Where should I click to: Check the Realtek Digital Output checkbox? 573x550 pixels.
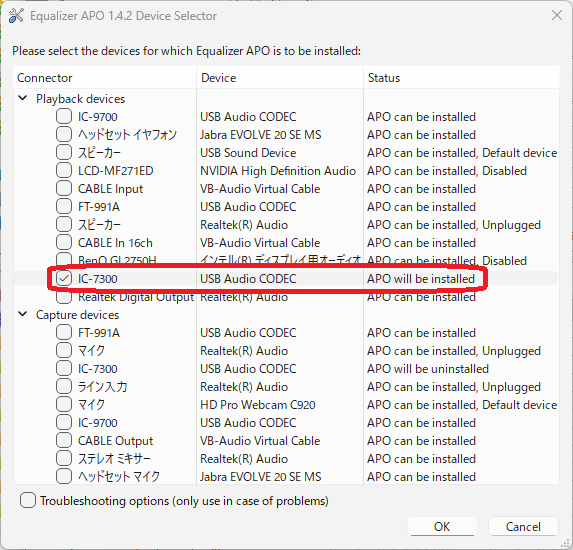coord(64,297)
